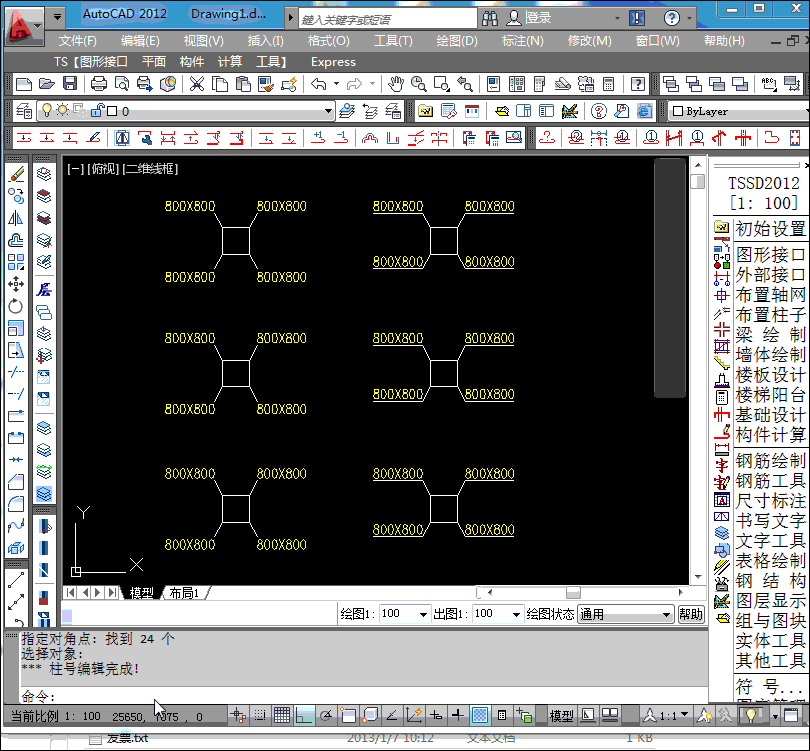Toggle layer 0 on/off light bulb
810x751 pixels.
pyautogui.click(x=47, y=110)
